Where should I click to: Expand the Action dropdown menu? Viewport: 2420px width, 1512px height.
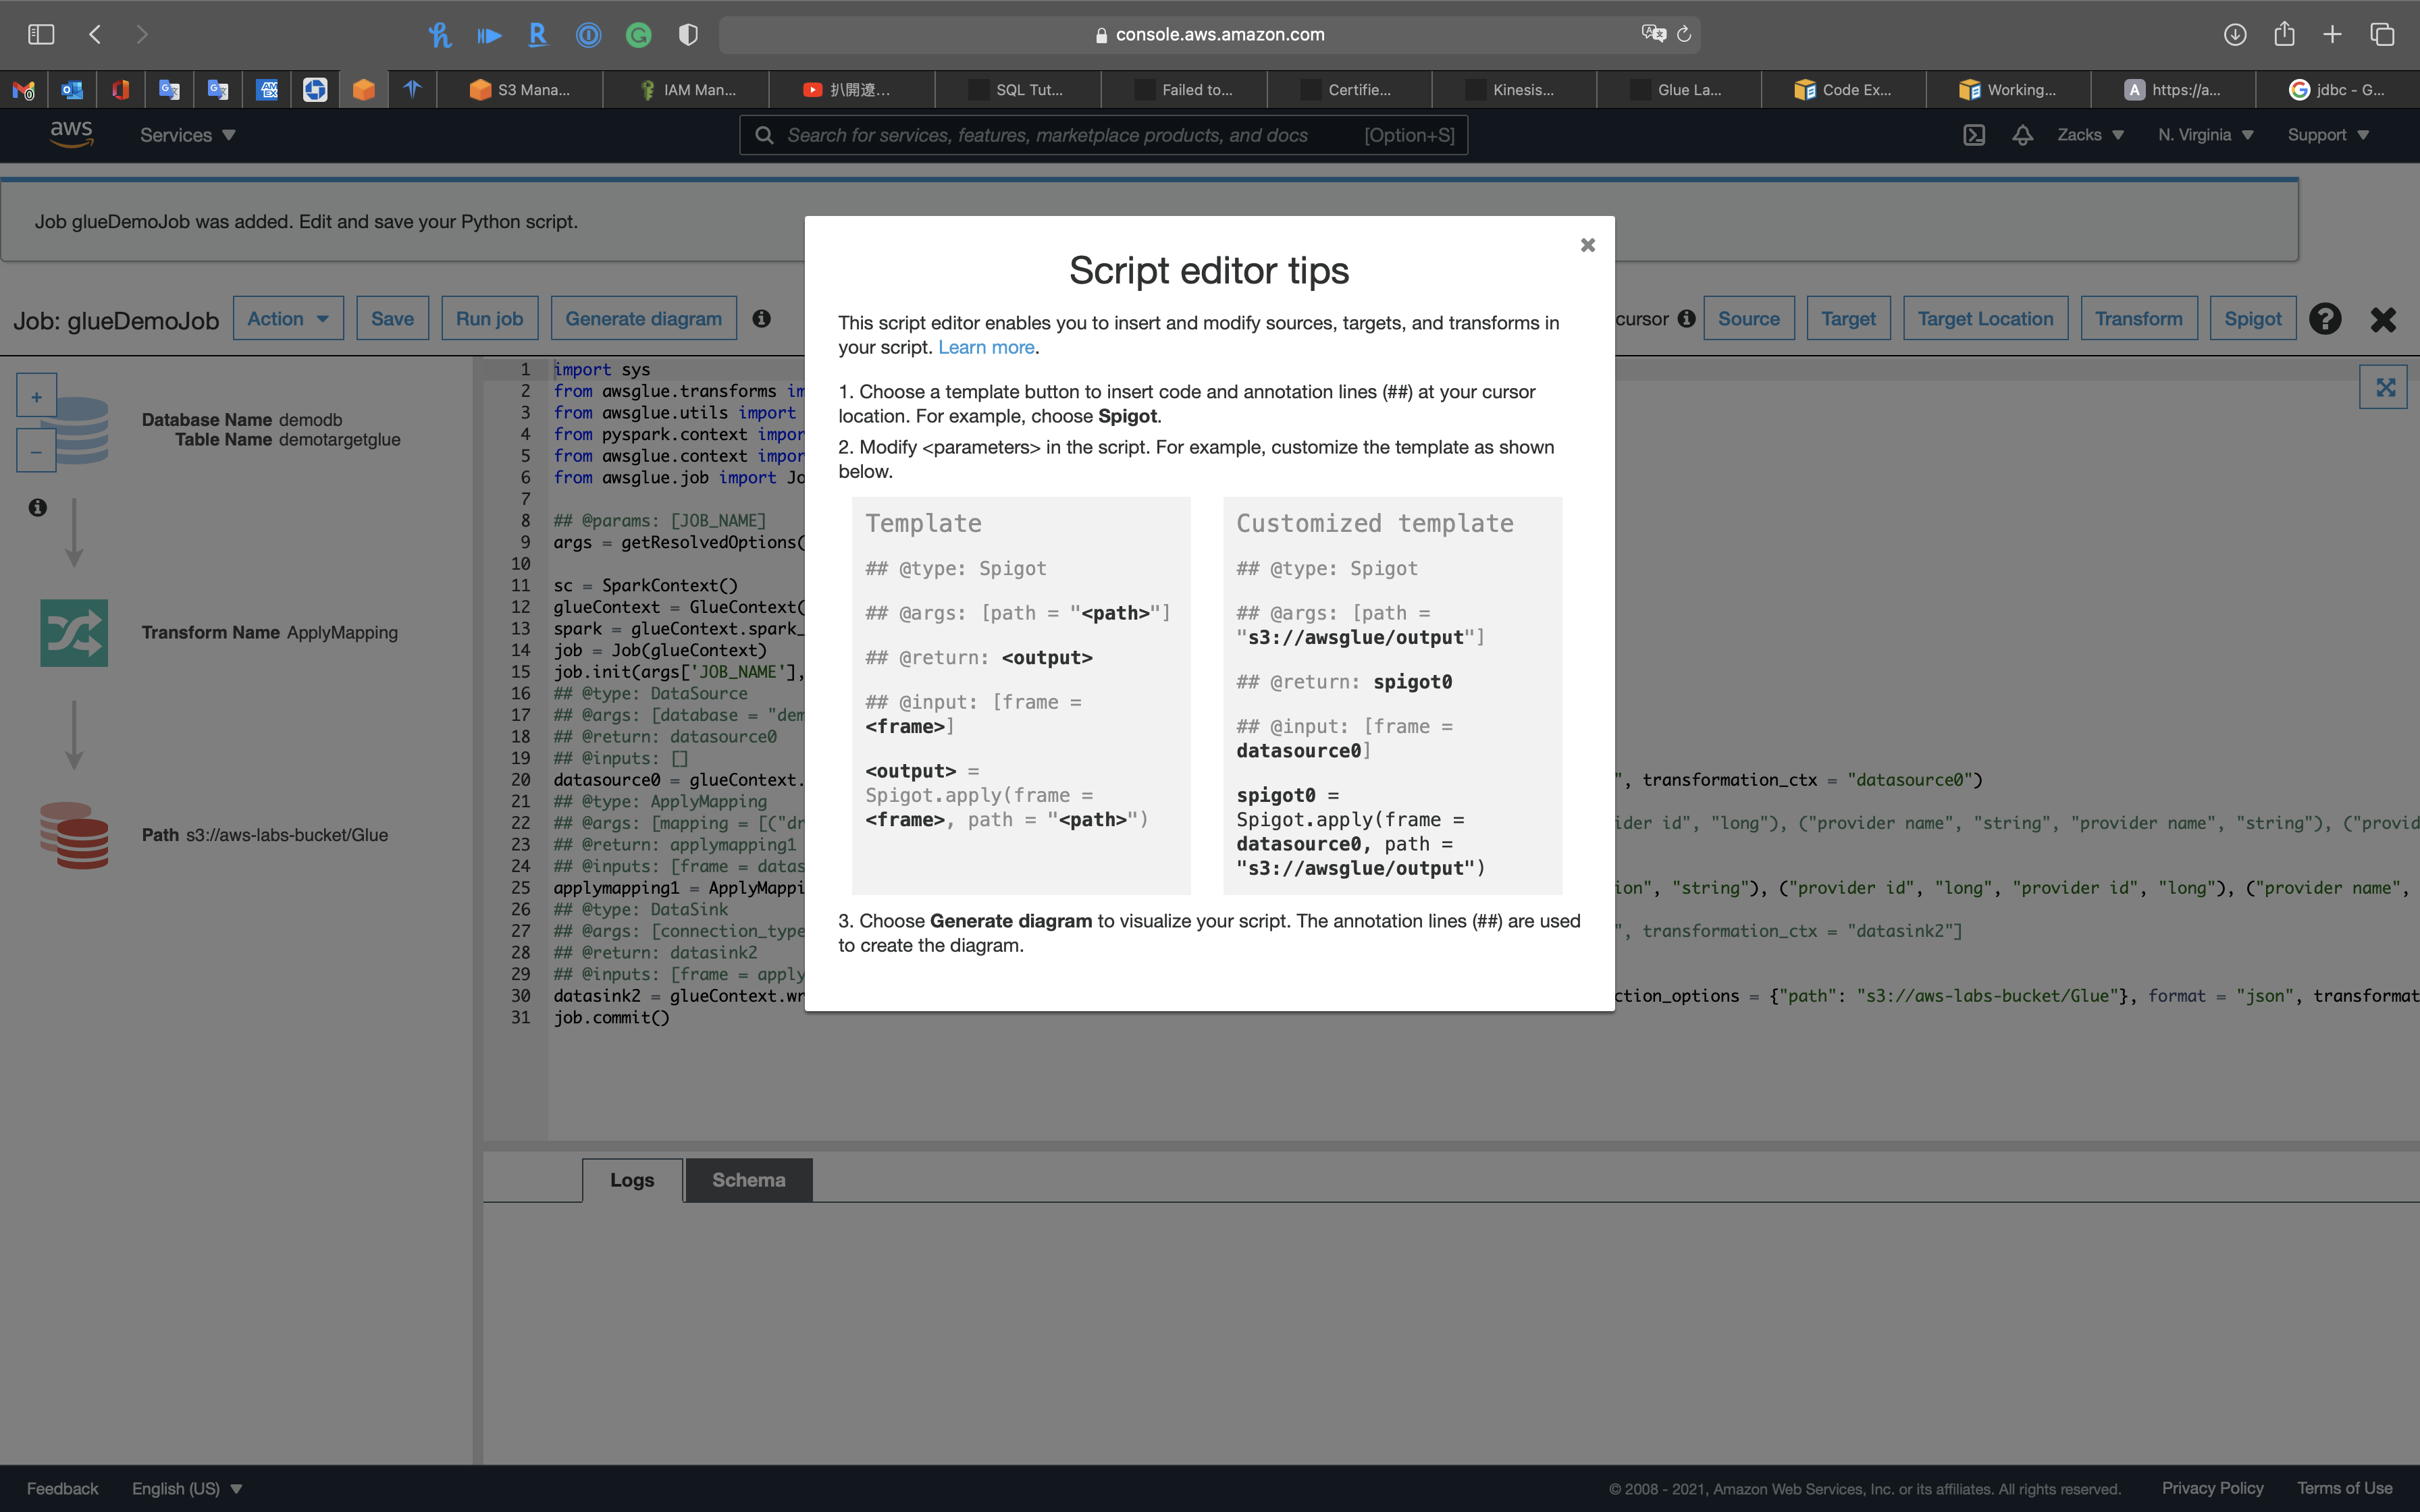pos(288,318)
